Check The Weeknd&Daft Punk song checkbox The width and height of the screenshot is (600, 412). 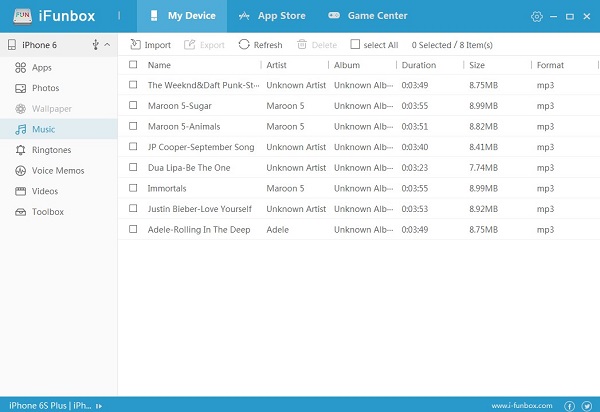tap(133, 85)
